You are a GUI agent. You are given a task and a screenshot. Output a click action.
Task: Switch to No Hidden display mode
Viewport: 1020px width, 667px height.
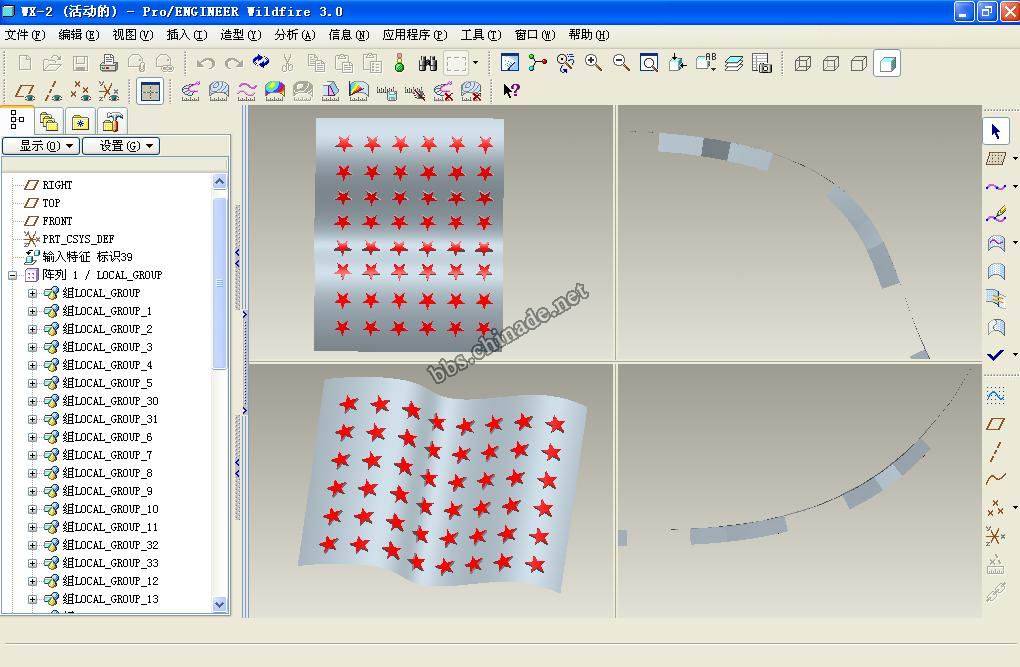[859, 63]
